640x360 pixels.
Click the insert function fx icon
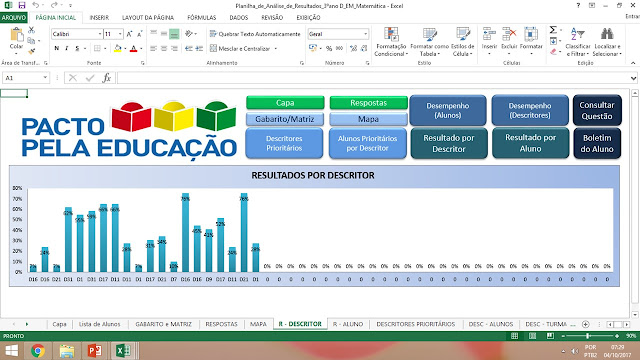click(107, 78)
